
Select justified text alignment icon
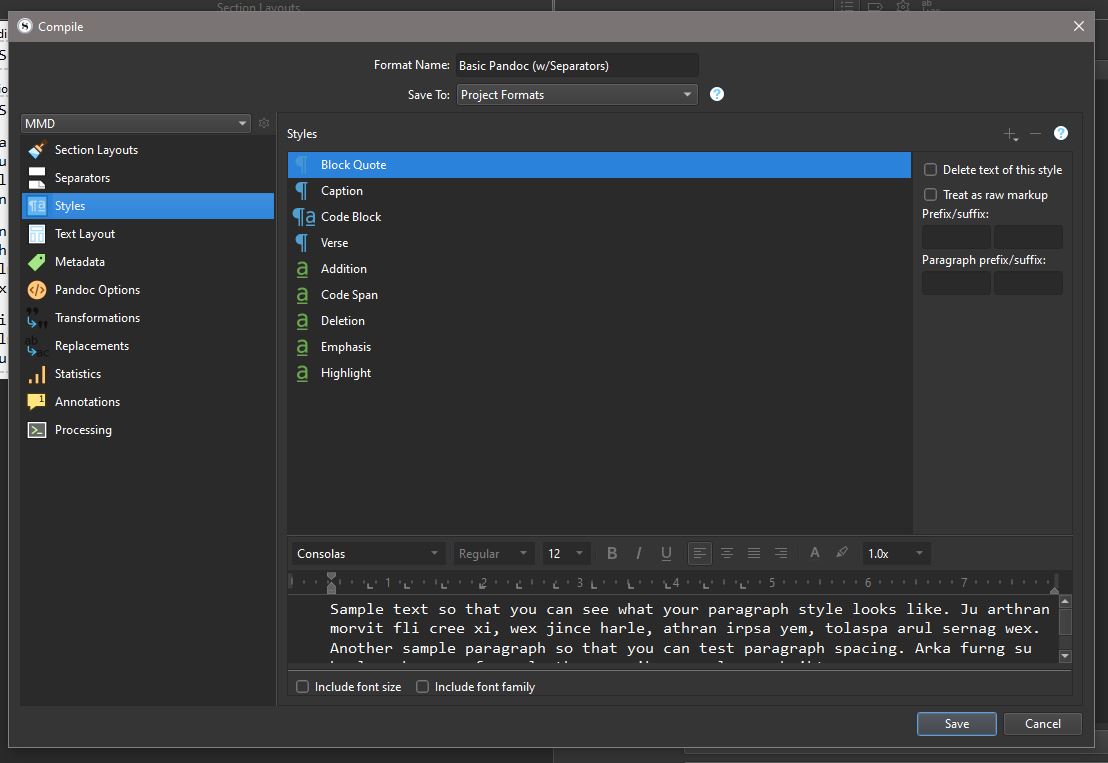(x=754, y=553)
